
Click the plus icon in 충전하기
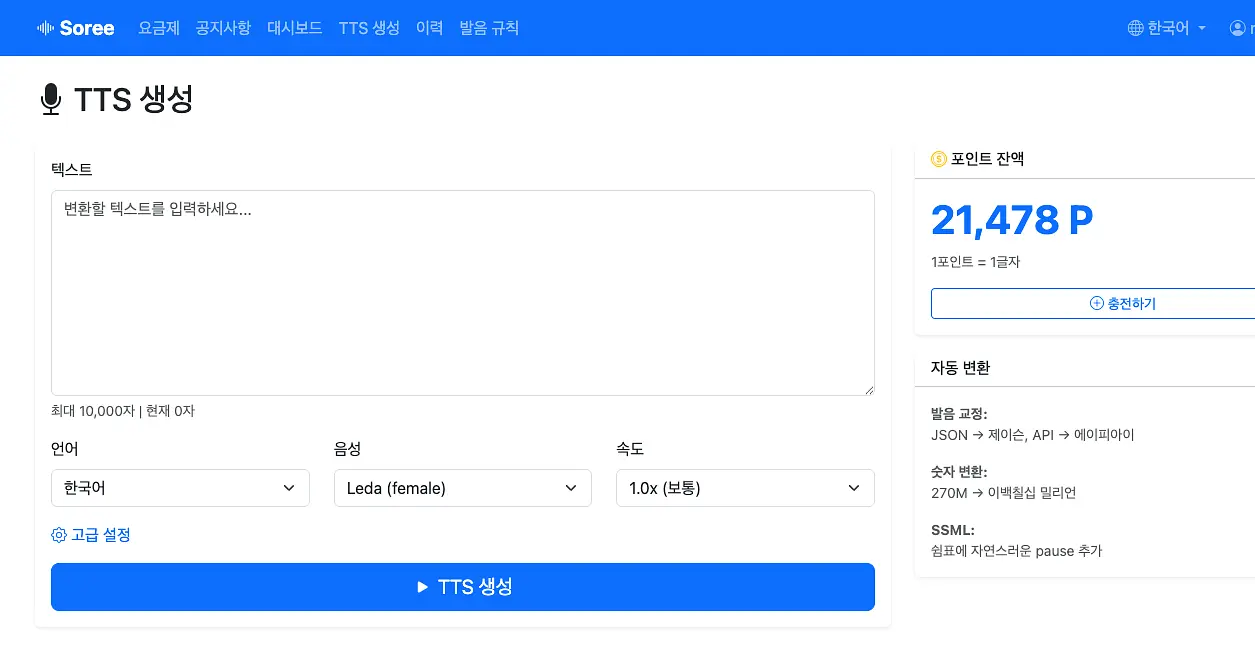coord(1096,304)
